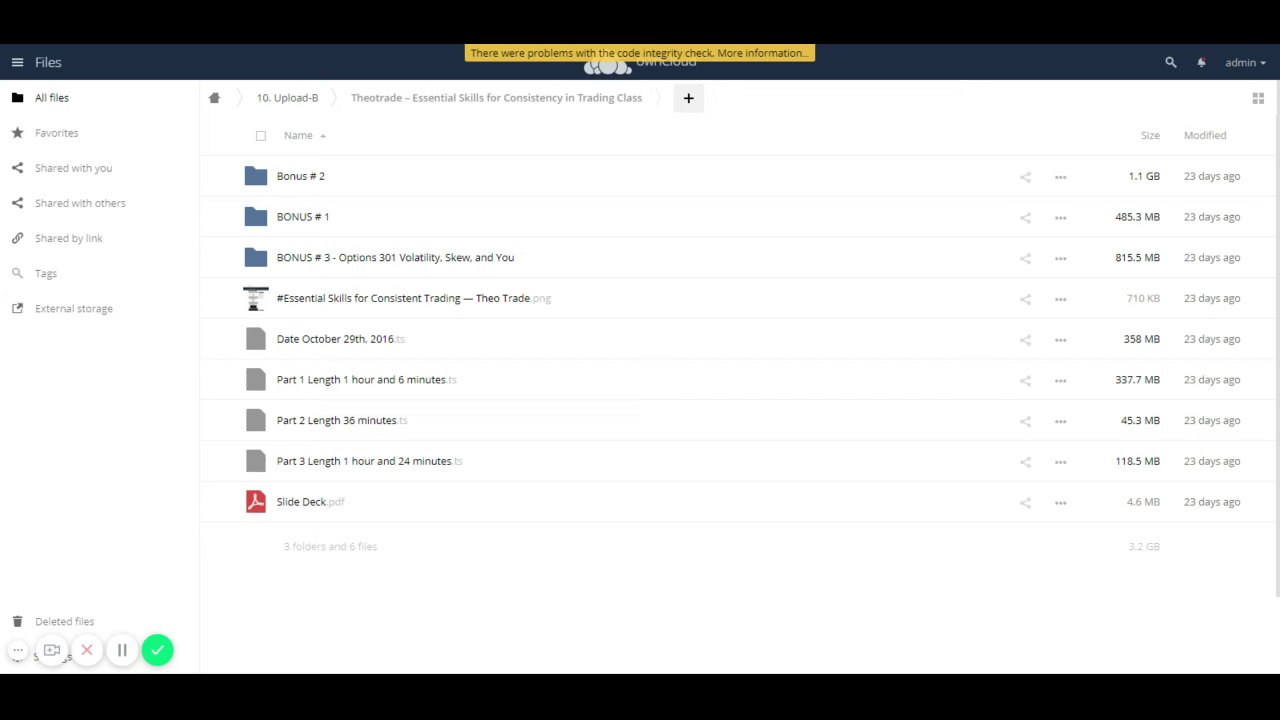
Task: Open the BONUS # 1 folder
Action: point(303,217)
